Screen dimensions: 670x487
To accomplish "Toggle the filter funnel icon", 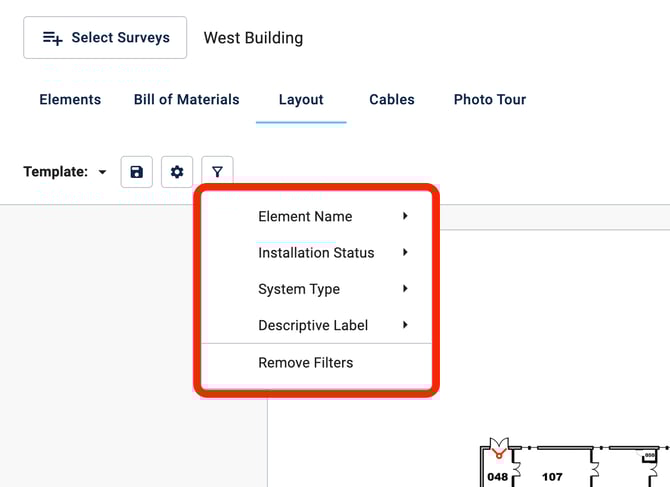I will tap(217, 172).
